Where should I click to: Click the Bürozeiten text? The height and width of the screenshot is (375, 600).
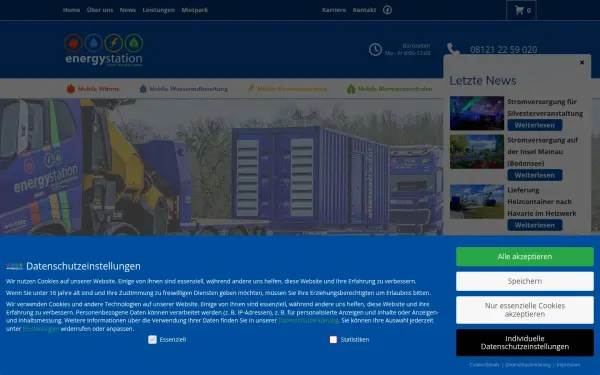point(416,46)
